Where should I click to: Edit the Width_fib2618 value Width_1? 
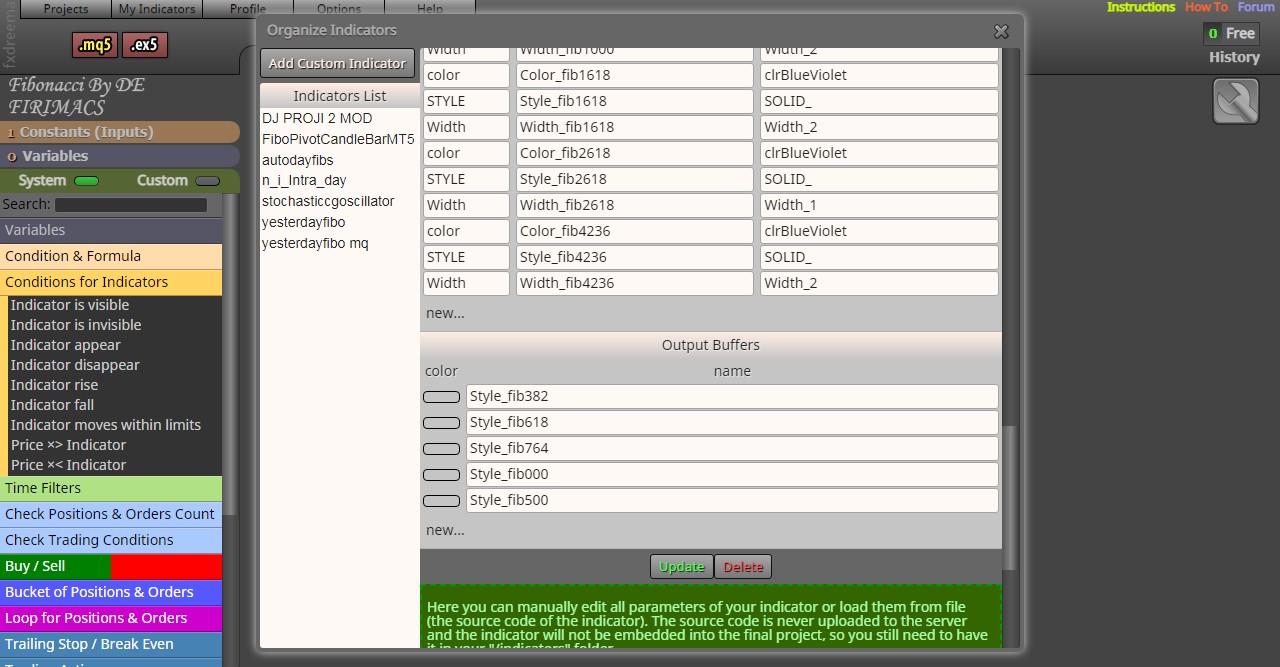(x=880, y=205)
